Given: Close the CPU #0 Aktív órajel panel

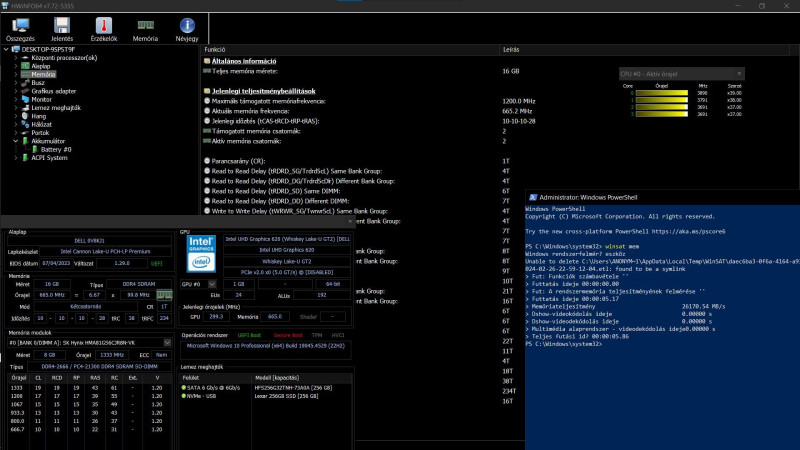Looking at the screenshot, I should tap(739, 73).
